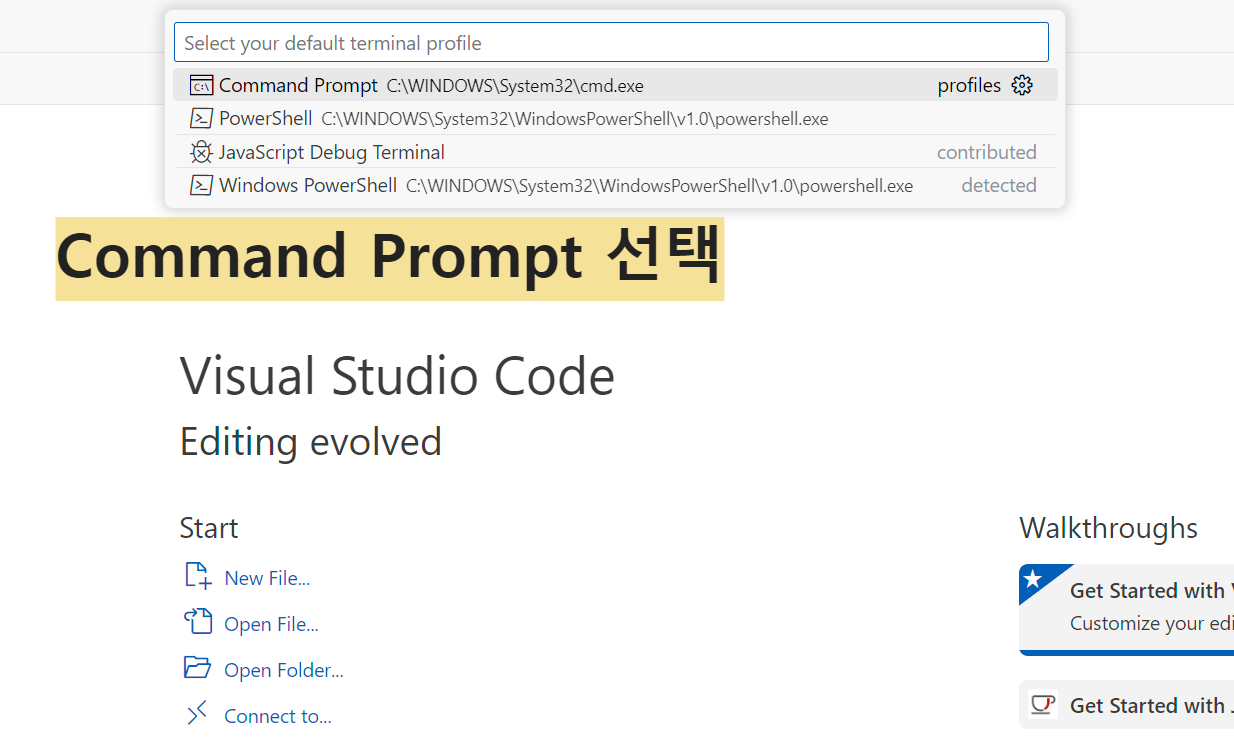
Task: Click the PowerShell terminal icon
Action: [201, 119]
